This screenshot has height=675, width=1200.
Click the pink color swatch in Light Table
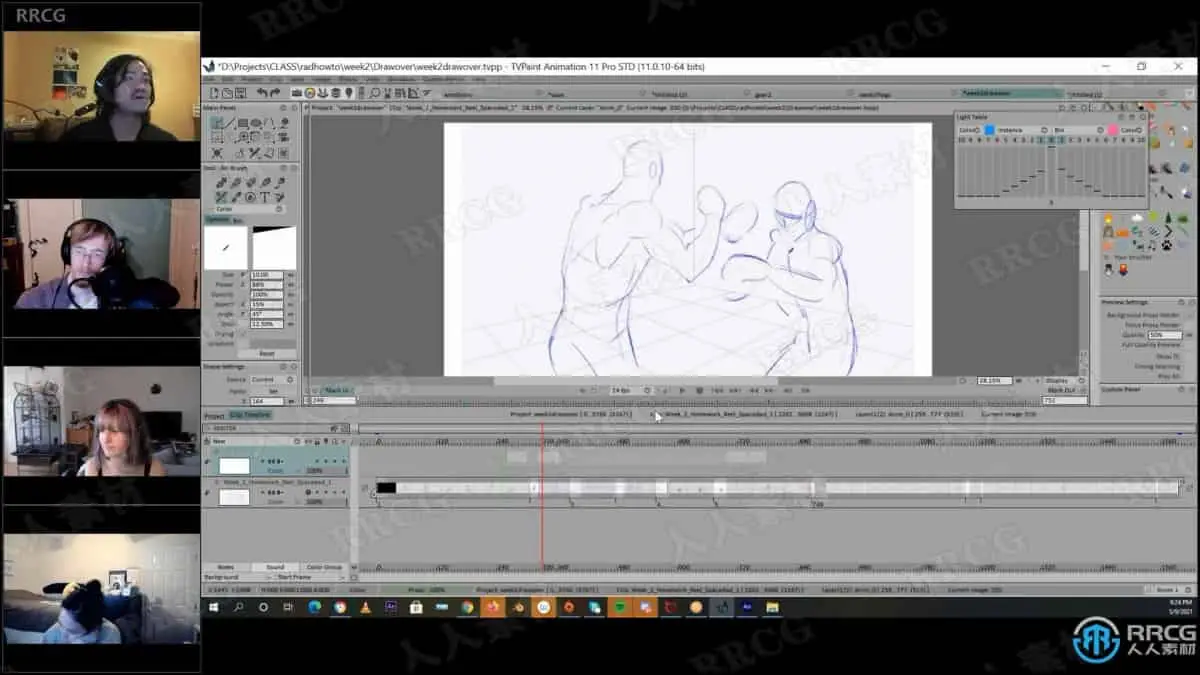1112,130
